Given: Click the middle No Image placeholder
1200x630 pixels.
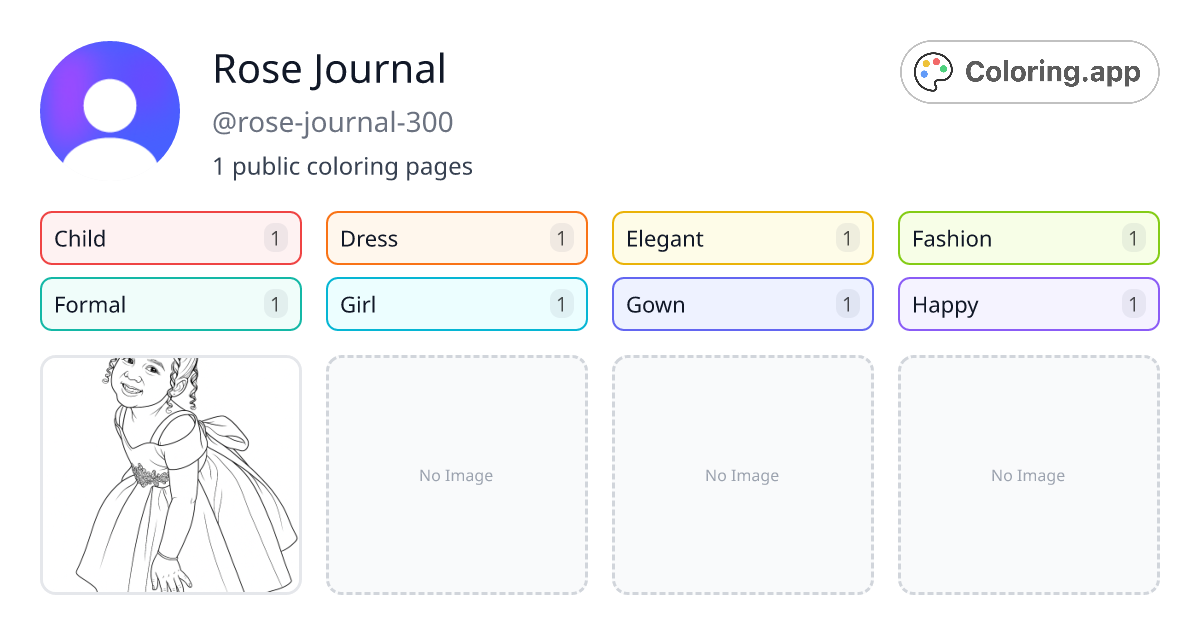Looking at the screenshot, I should point(742,475).
